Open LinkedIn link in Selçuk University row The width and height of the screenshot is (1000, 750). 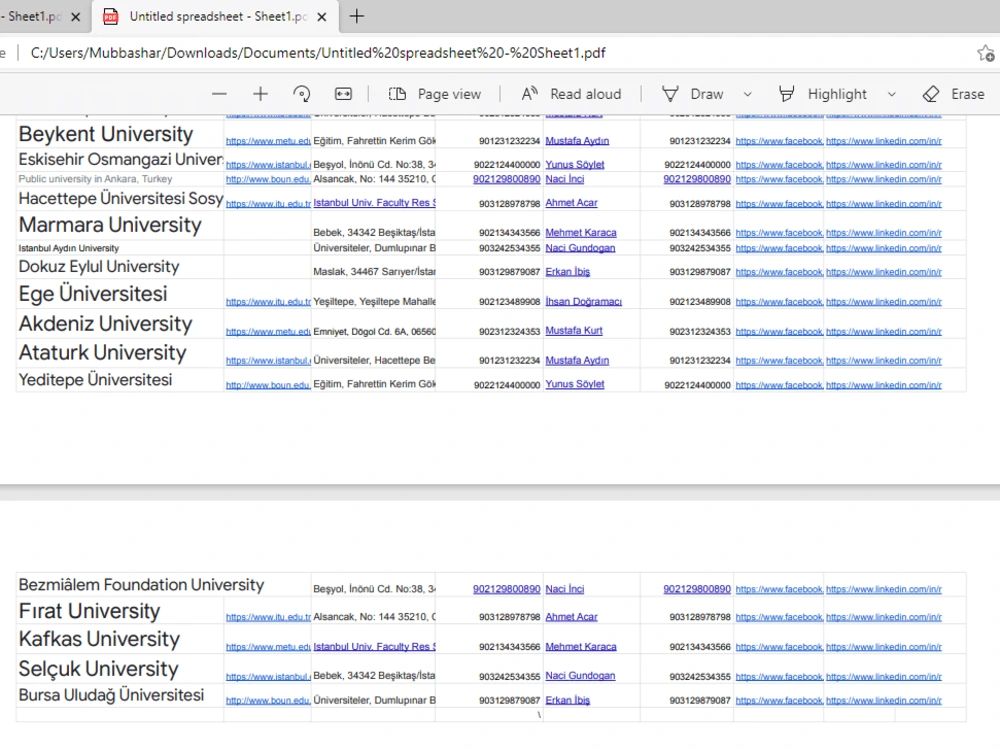(x=884, y=677)
